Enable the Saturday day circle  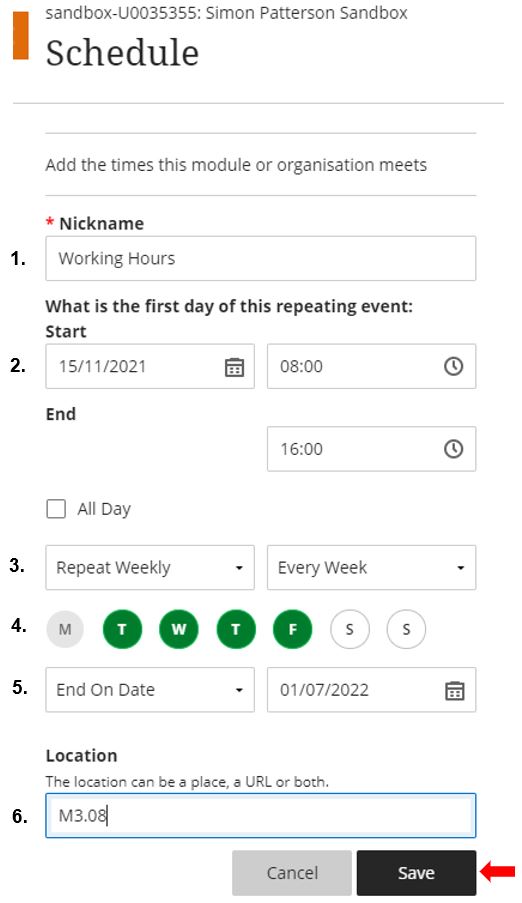click(x=349, y=629)
